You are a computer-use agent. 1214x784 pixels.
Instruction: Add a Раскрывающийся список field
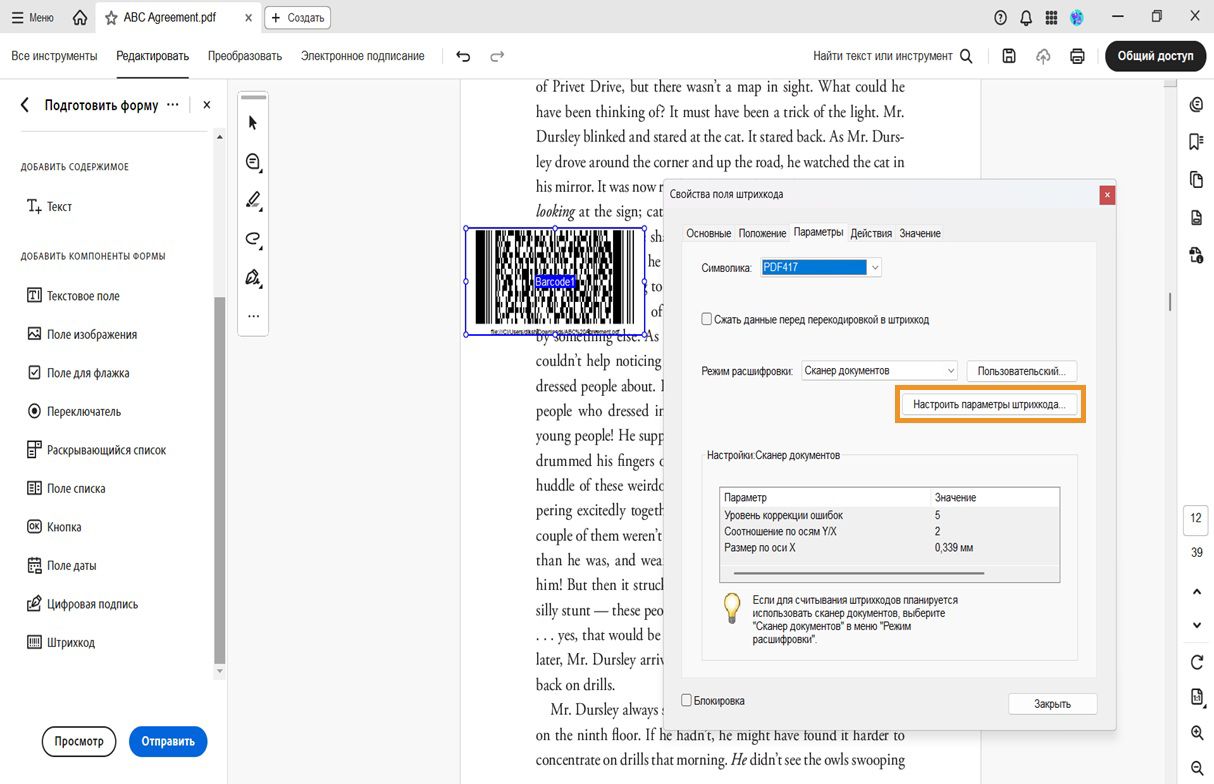point(96,450)
